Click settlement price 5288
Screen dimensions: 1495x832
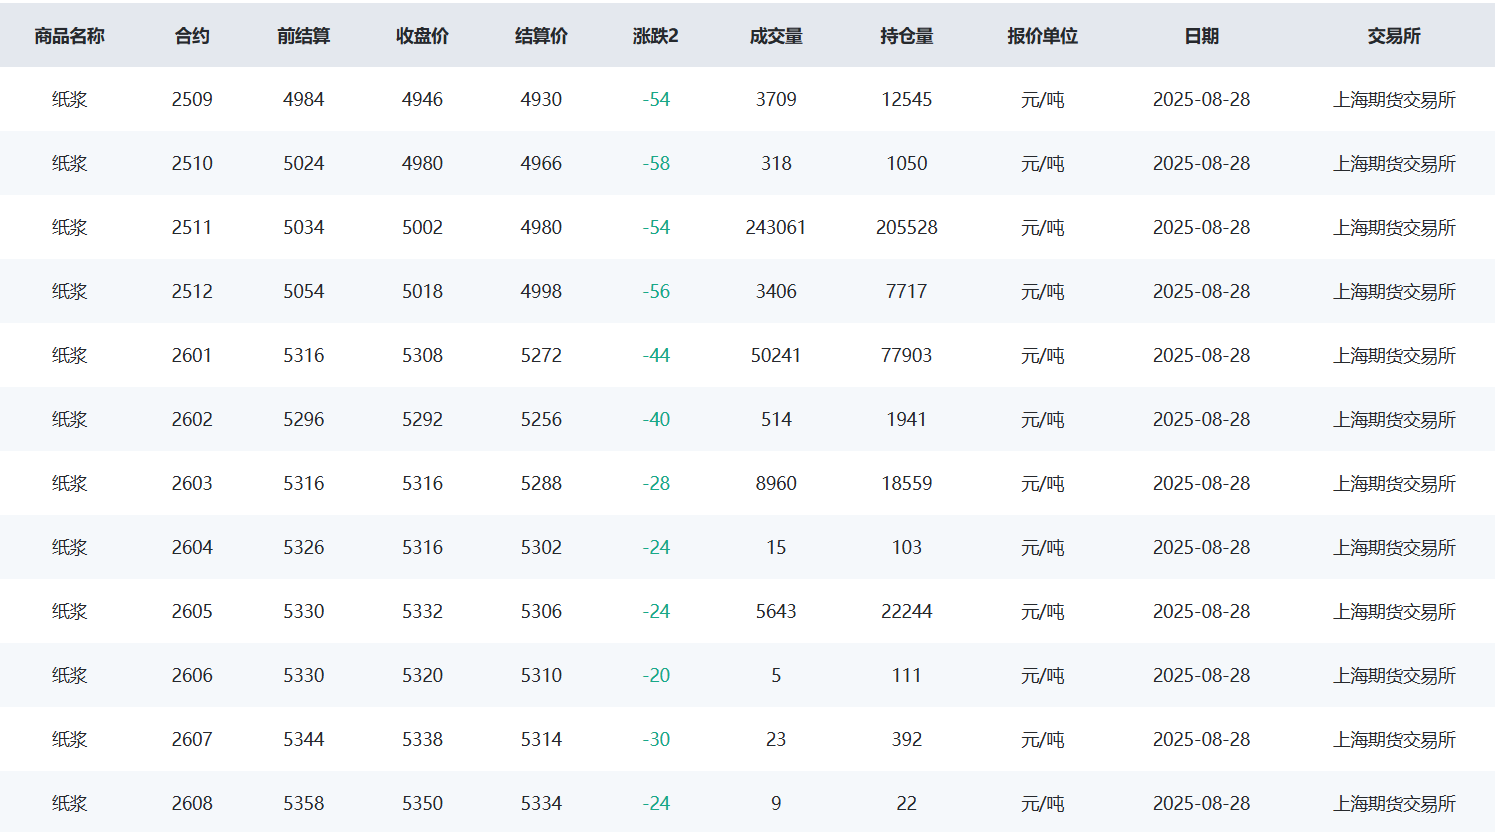(x=541, y=483)
